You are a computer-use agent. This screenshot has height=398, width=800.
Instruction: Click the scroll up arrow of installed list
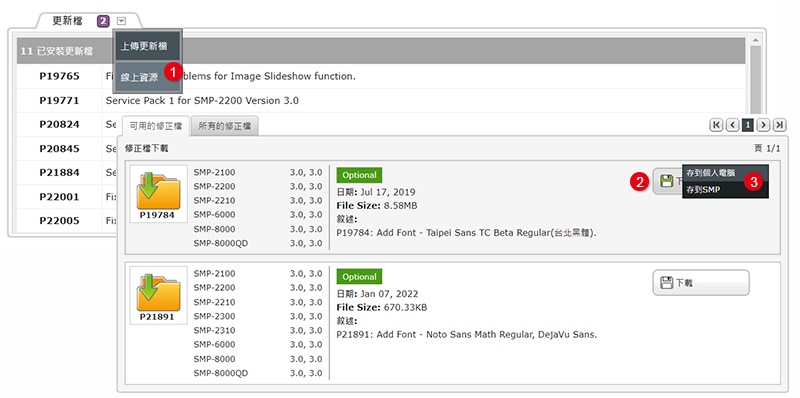pyautogui.click(x=755, y=40)
